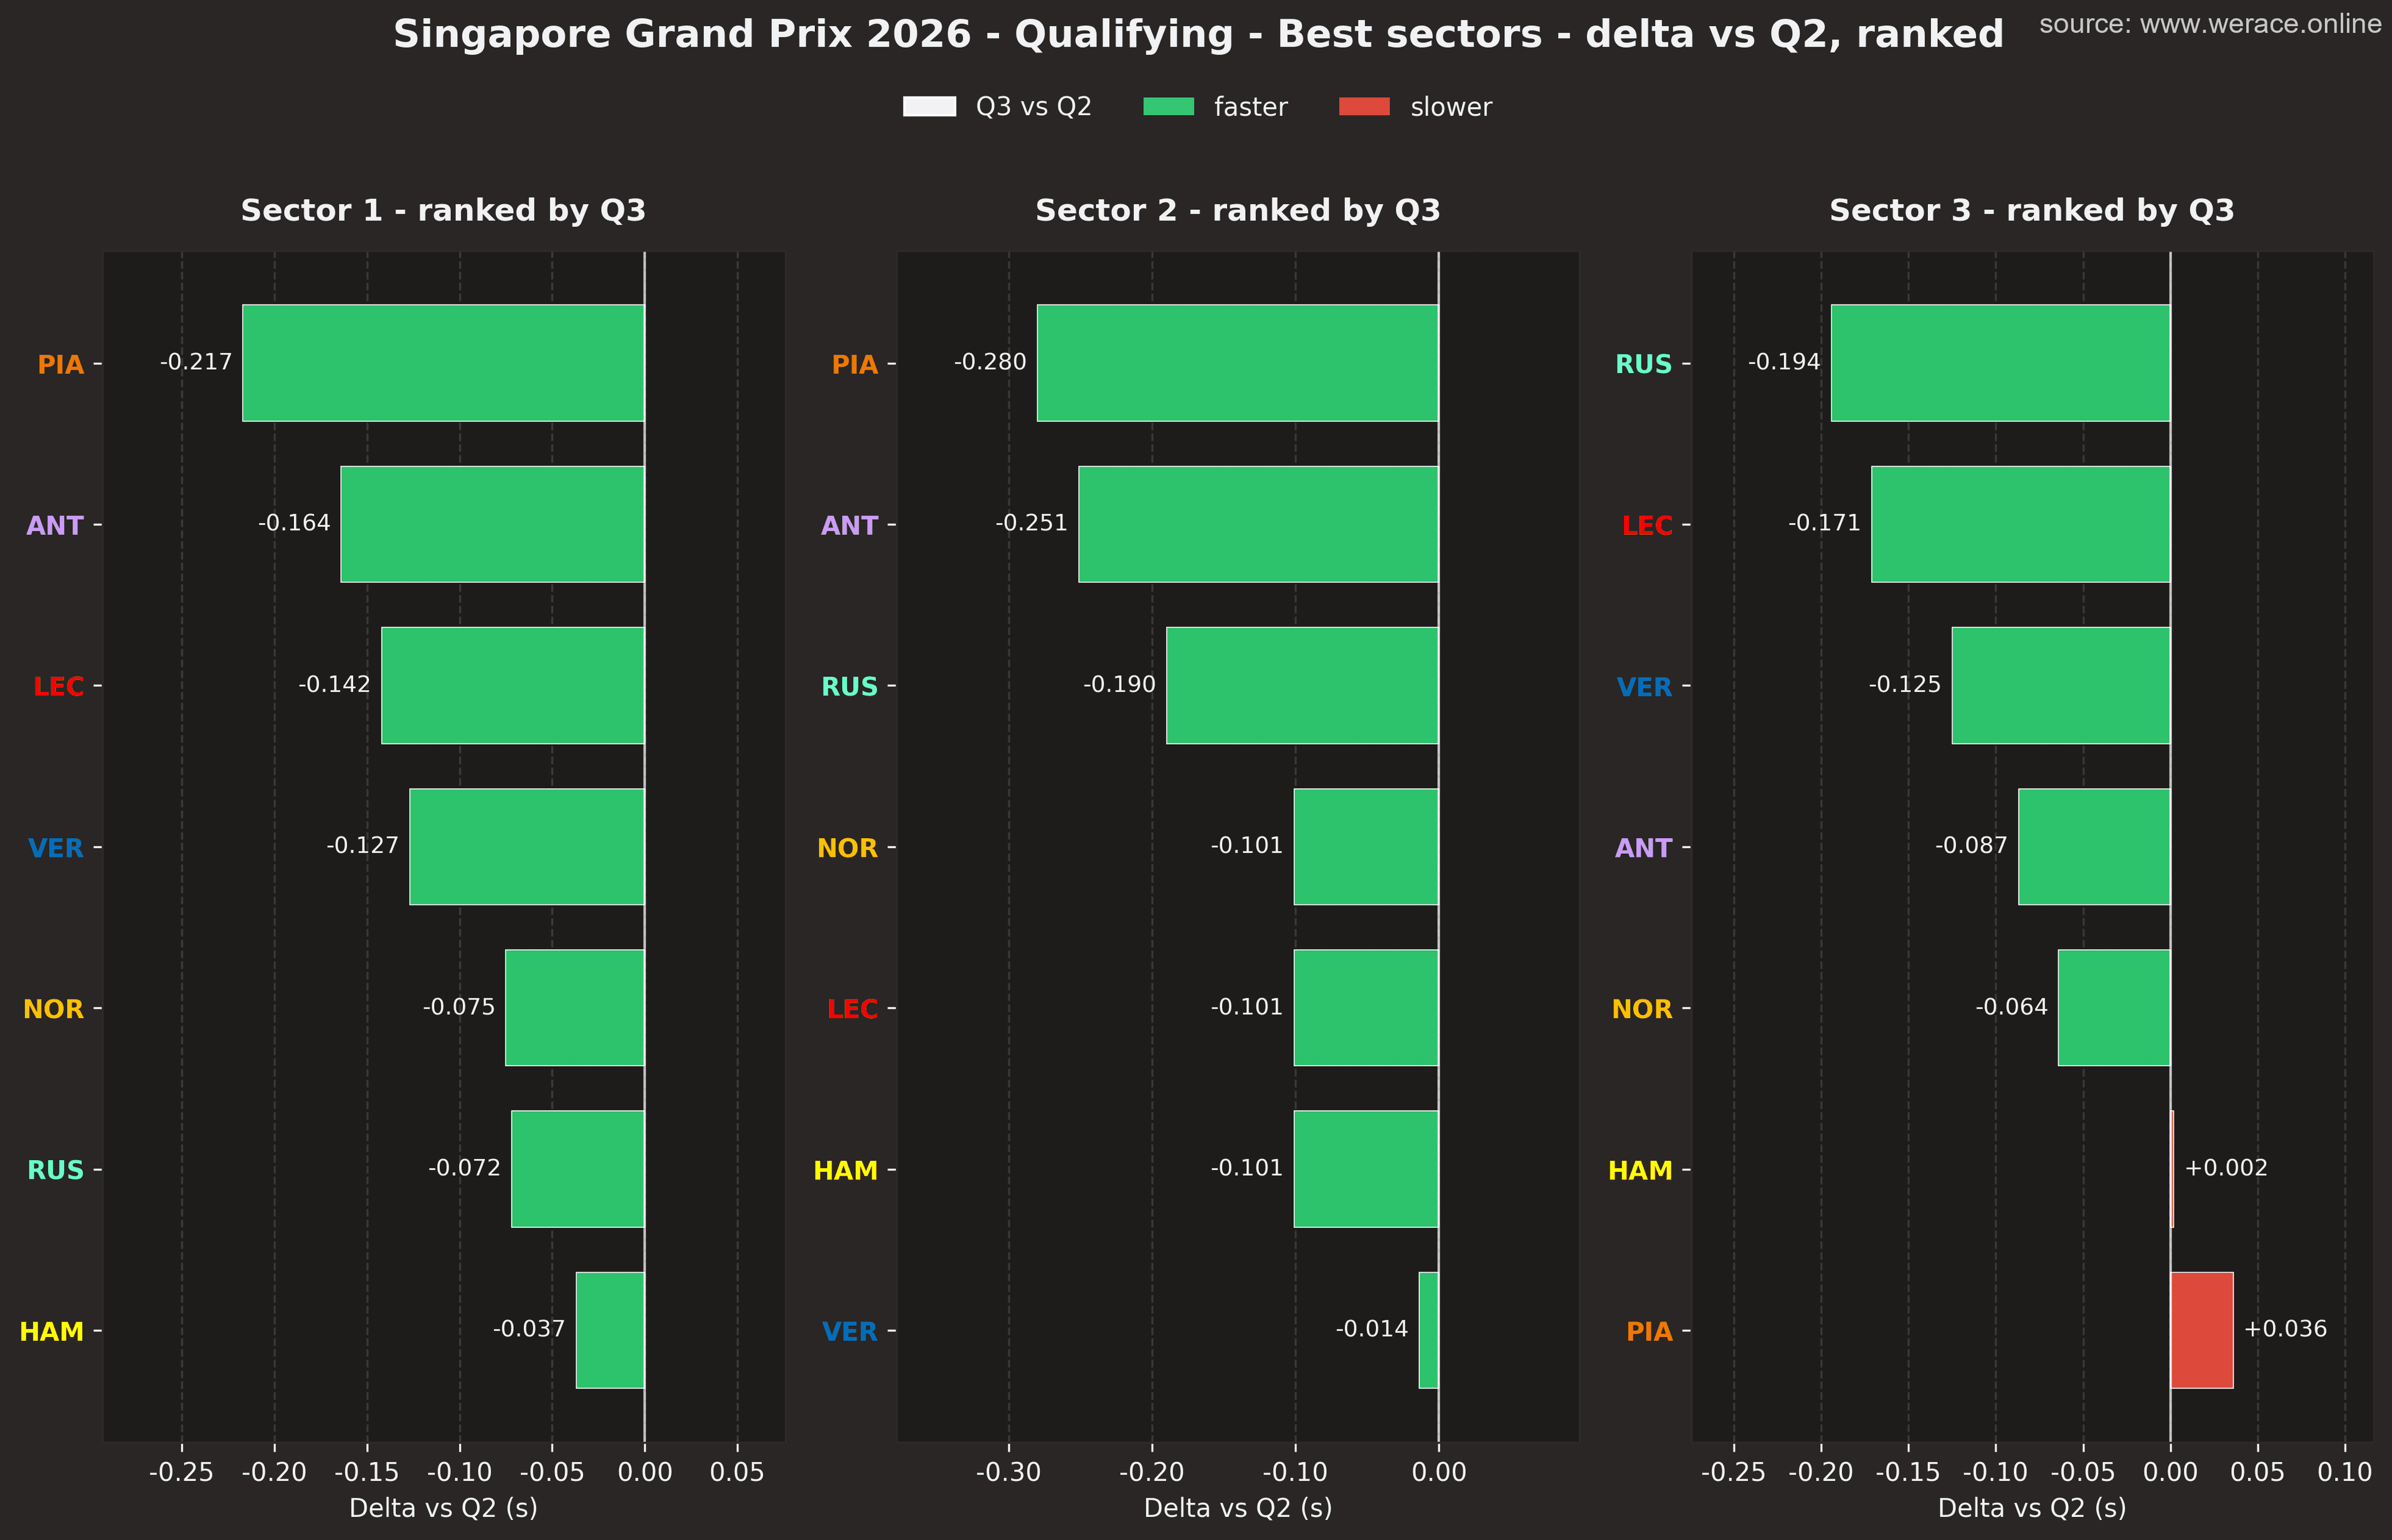The height and width of the screenshot is (1540, 2392).
Task: Click the RUS bar in Sector 3
Action: click(2001, 363)
